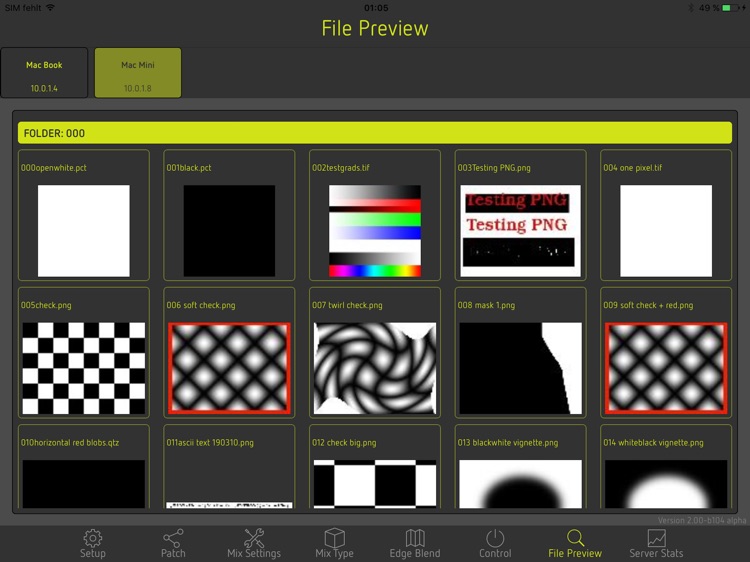Screen dimensions: 750x562
Task: Select the 005check.png checkerboard thumbnail
Action: click(x=84, y=368)
